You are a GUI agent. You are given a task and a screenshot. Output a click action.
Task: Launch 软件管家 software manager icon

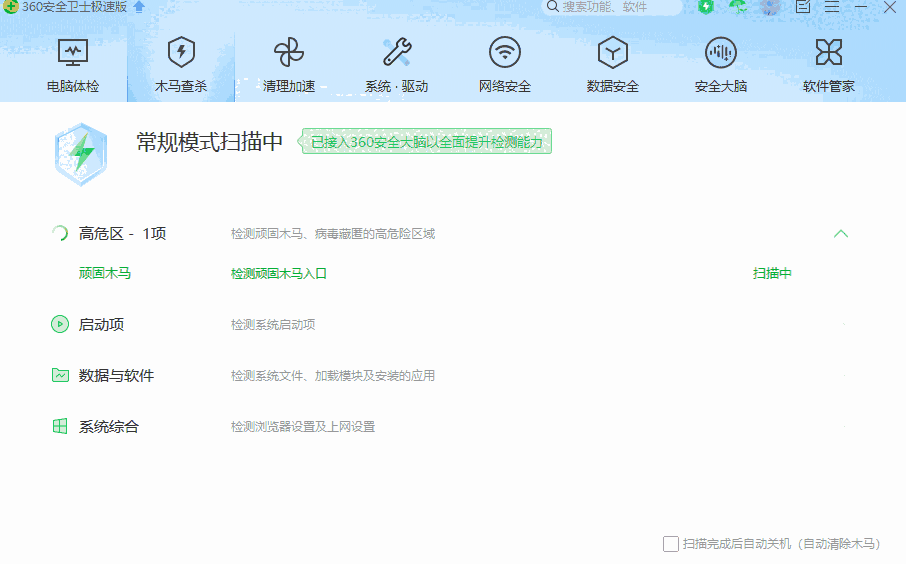(x=829, y=52)
